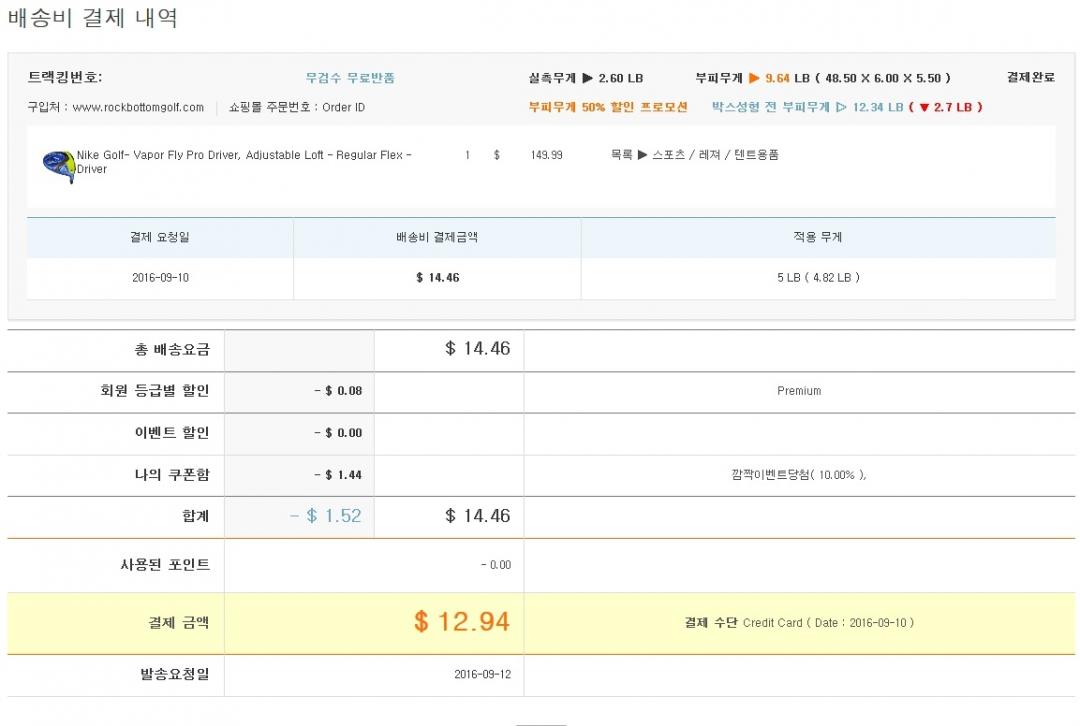
Task: Click the 결제완료 status label
Action: click(1030, 78)
